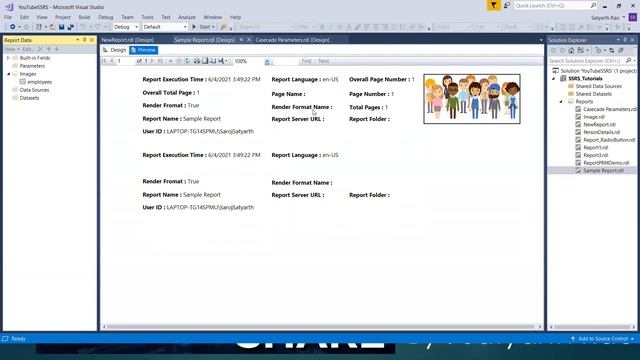Click the Quick Launch search magnifier
The image size is (640, 360).
pyautogui.click(x=593, y=5)
